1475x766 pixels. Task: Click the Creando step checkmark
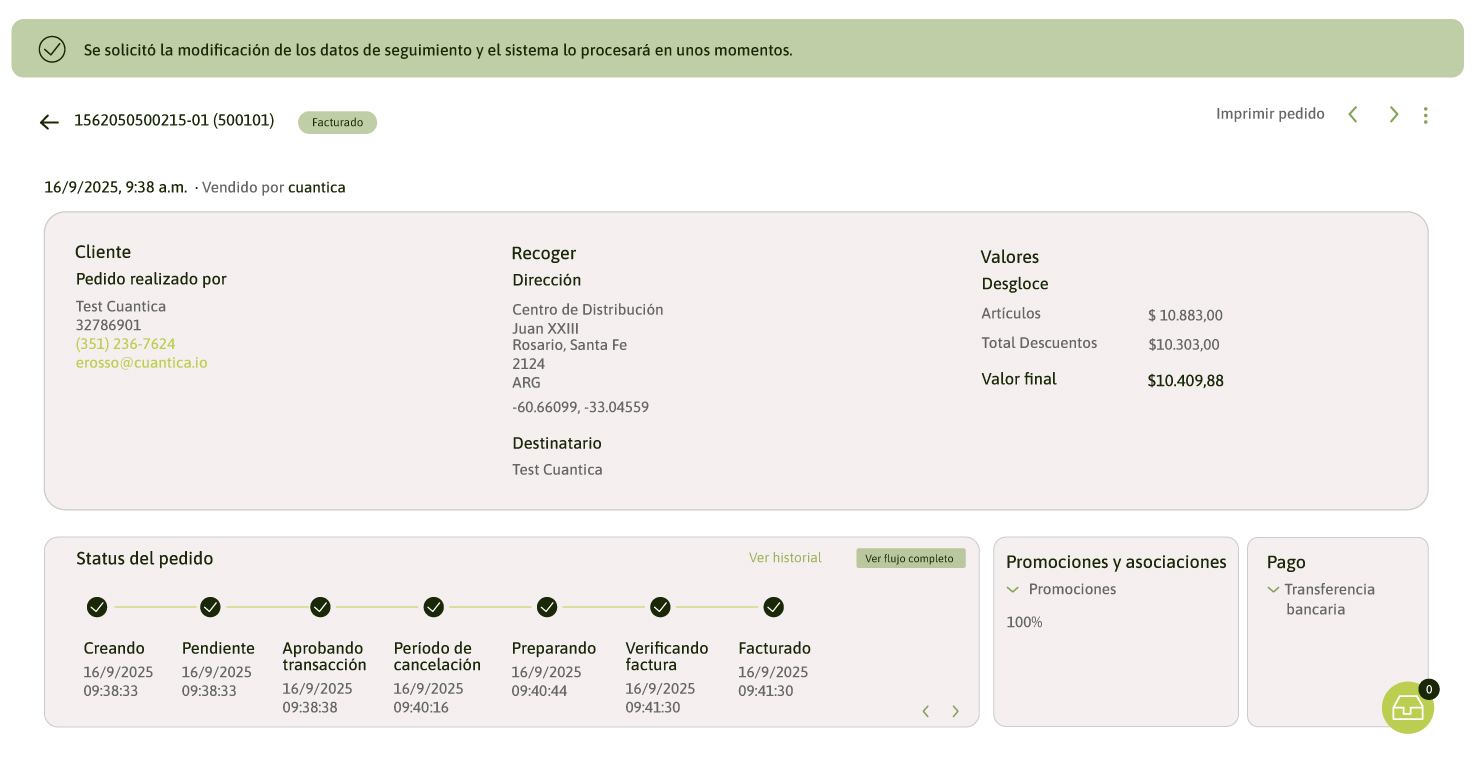pyautogui.click(x=97, y=607)
